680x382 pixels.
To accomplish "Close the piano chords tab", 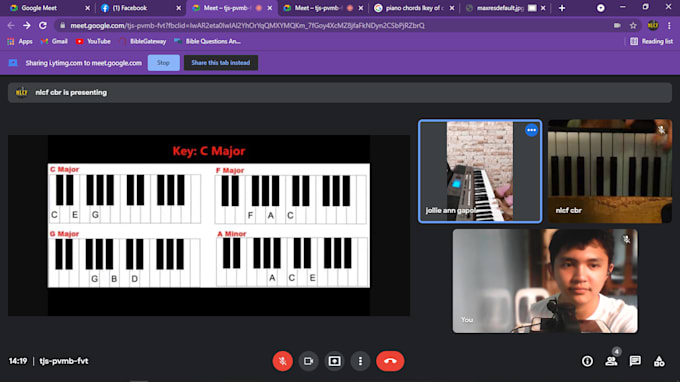I will [x=452, y=8].
